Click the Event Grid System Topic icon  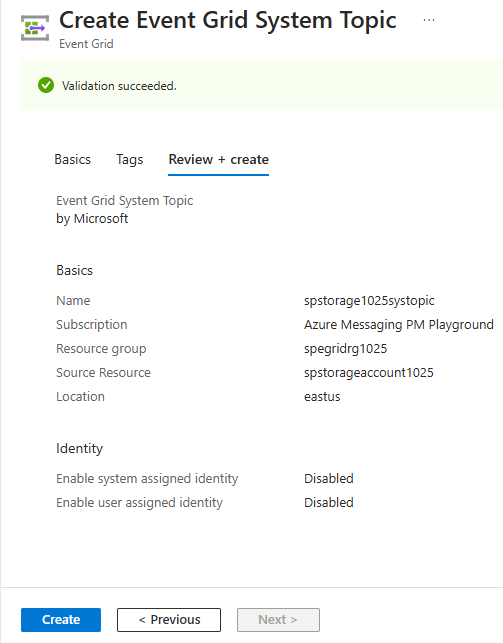[35, 28]
